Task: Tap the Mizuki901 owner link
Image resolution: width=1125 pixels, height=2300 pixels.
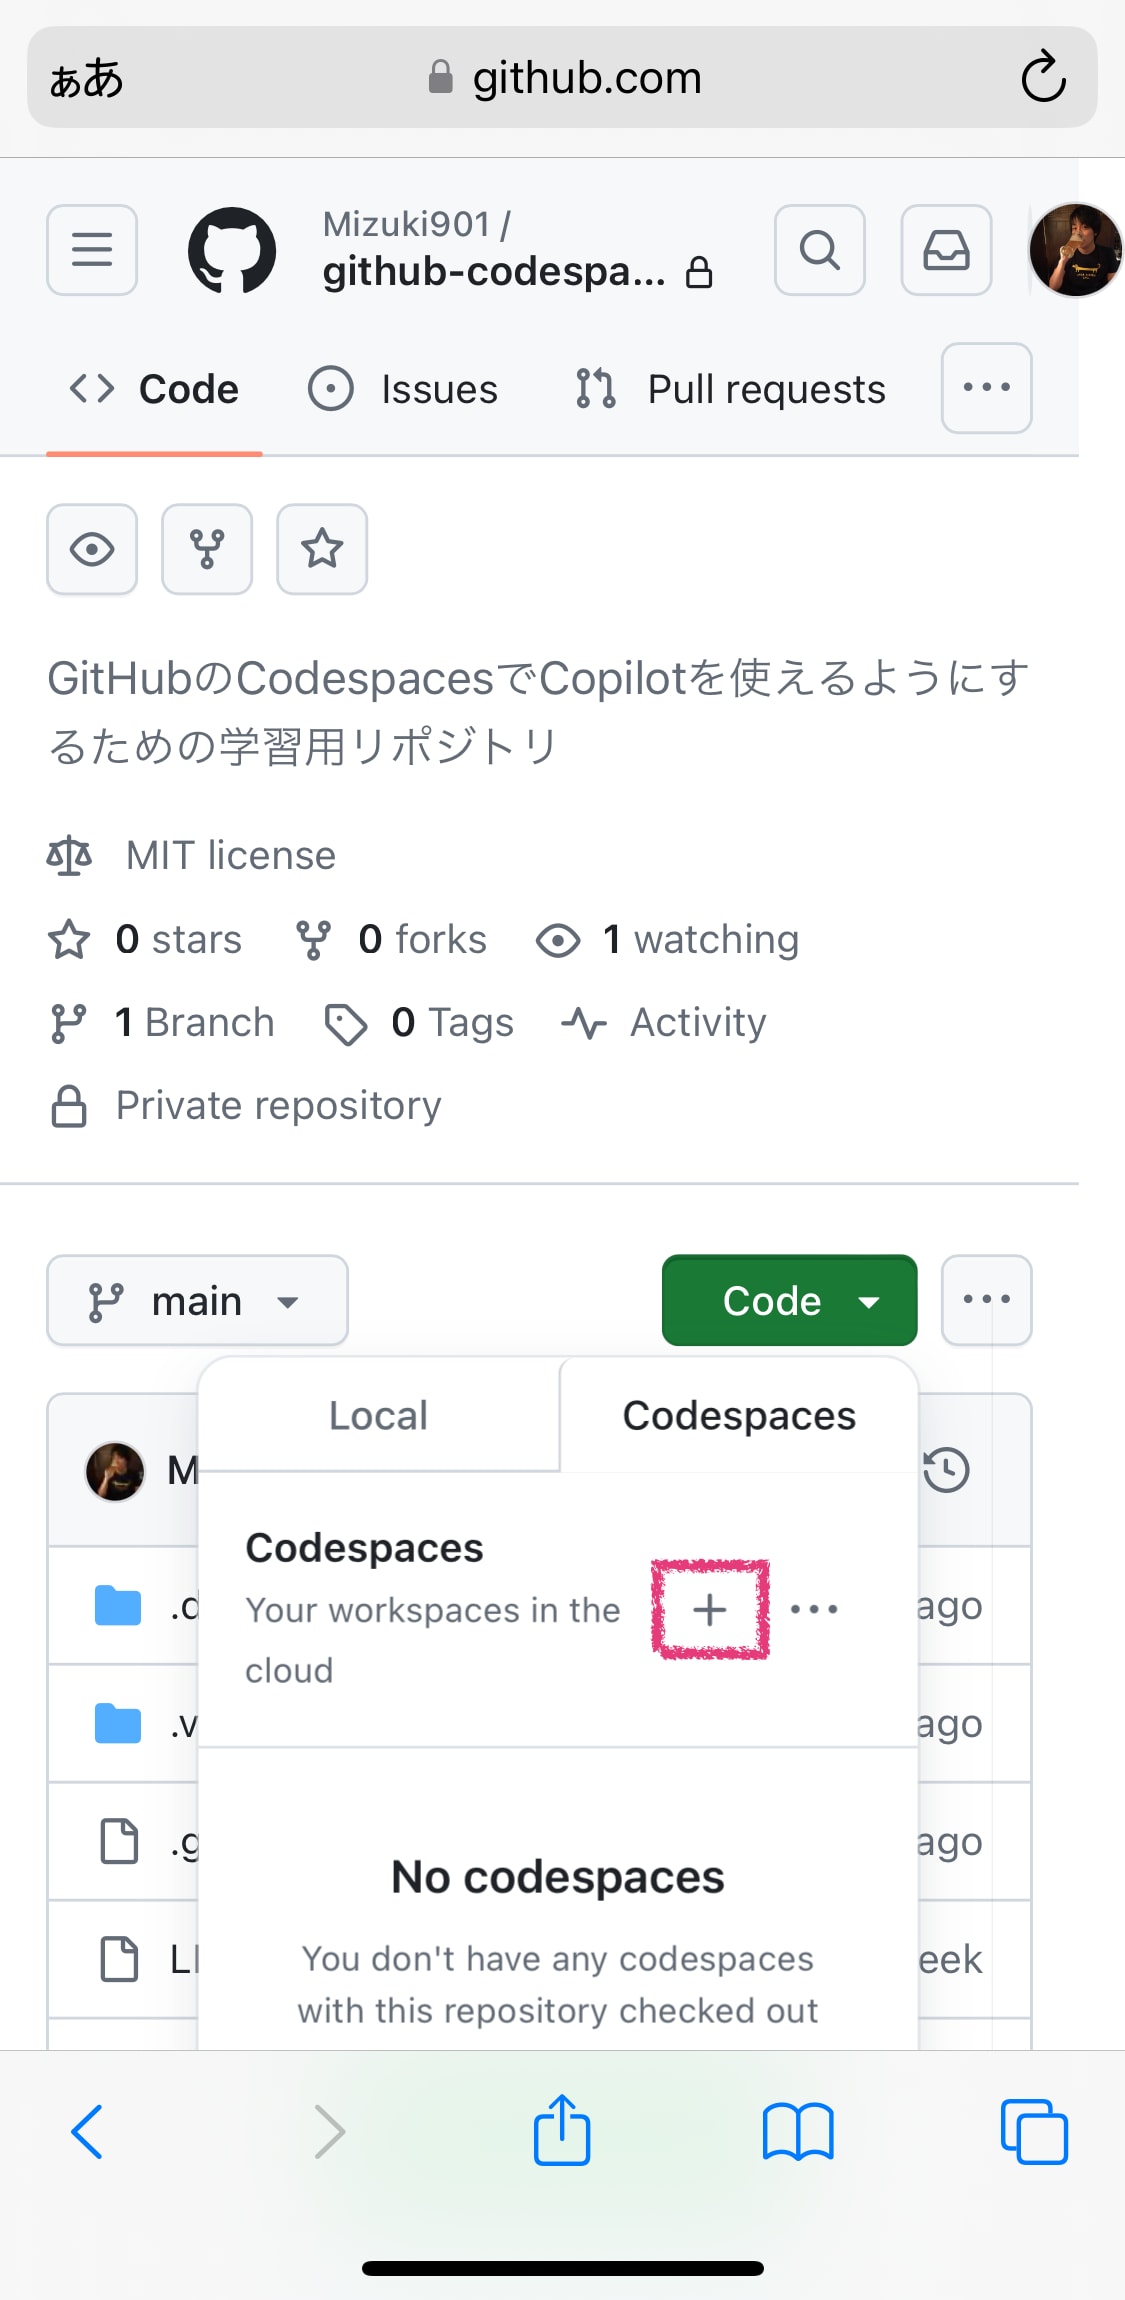Action: point(406,224)
